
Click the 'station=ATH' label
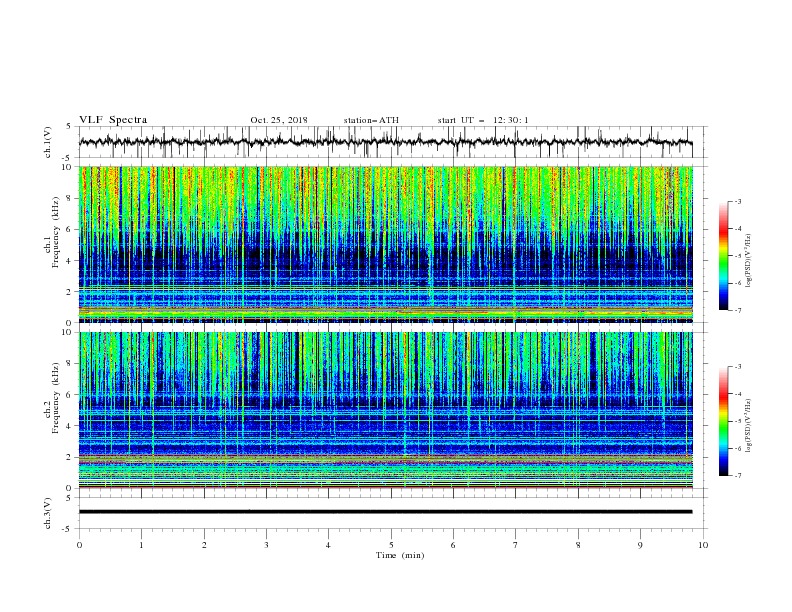coord(371,120)
